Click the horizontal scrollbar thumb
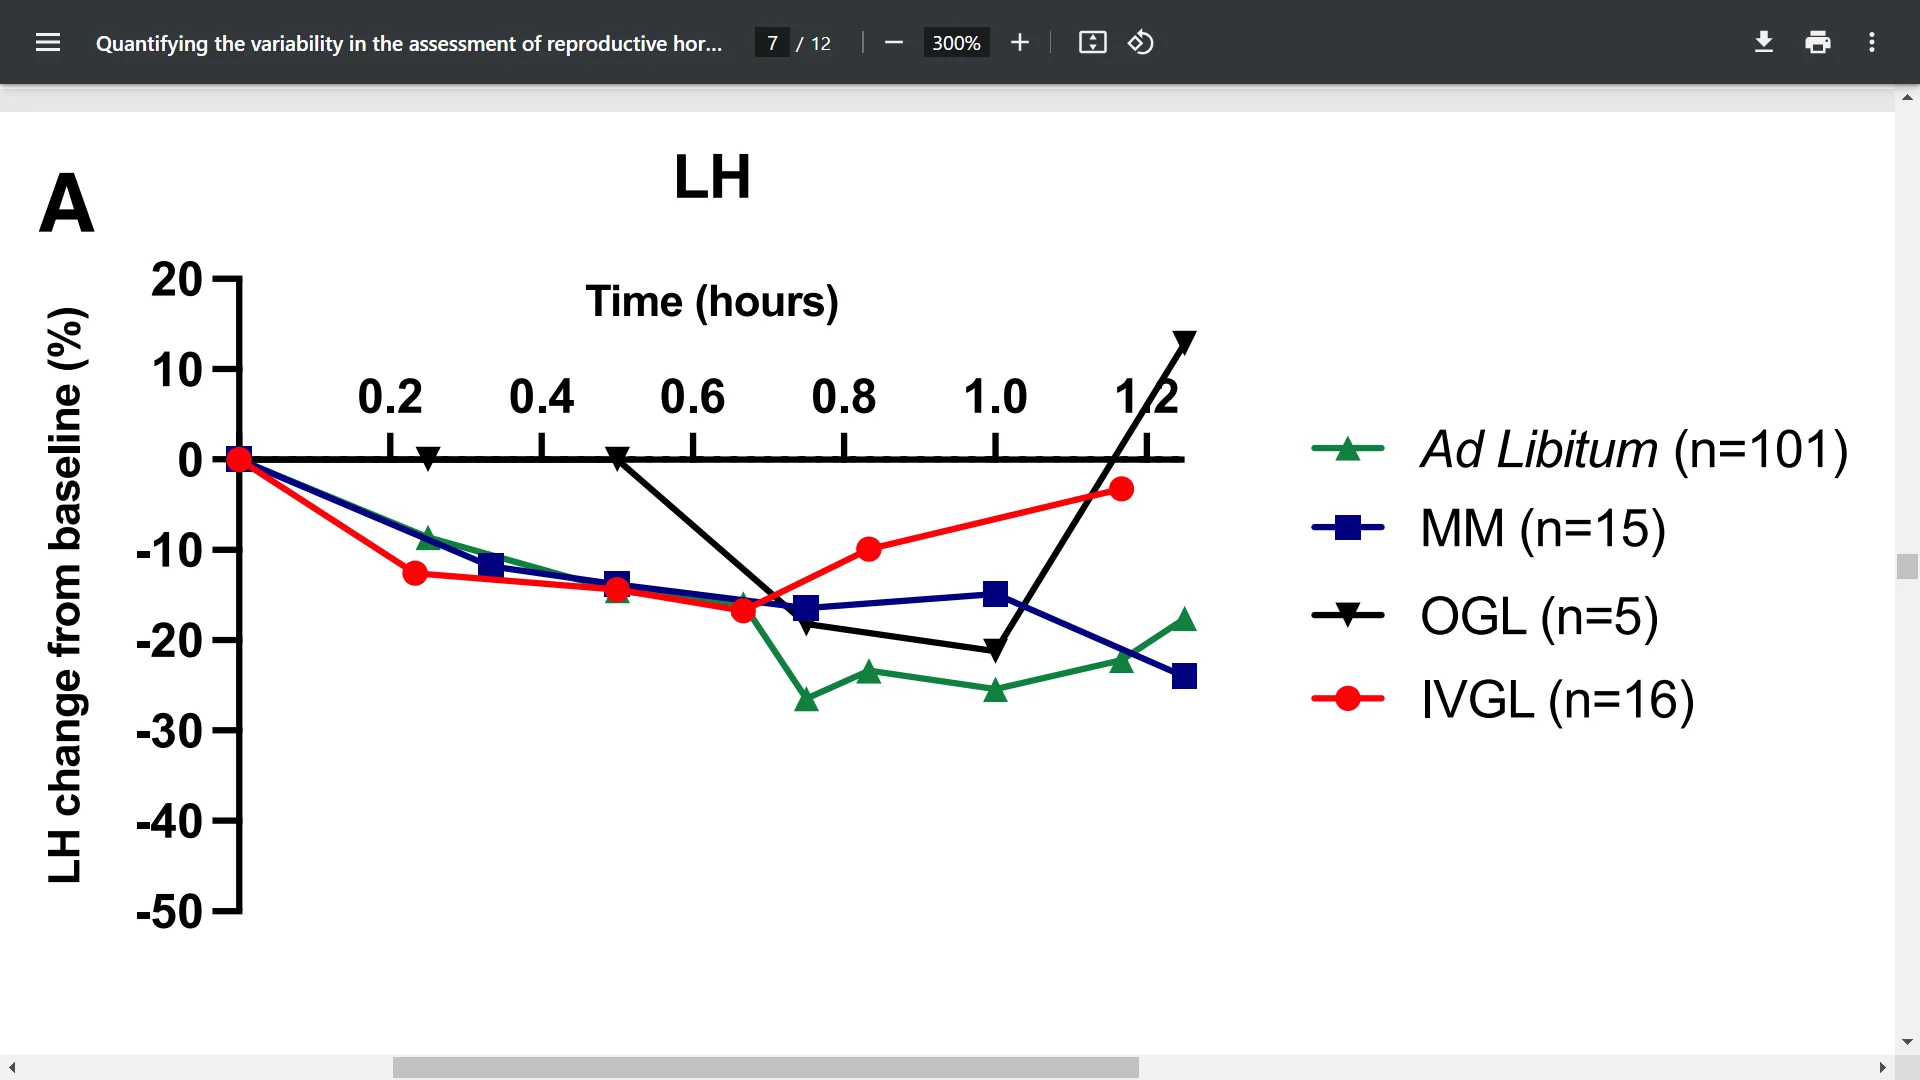The width and height of the screenshot is (1920, 1080). point(766,1068)
